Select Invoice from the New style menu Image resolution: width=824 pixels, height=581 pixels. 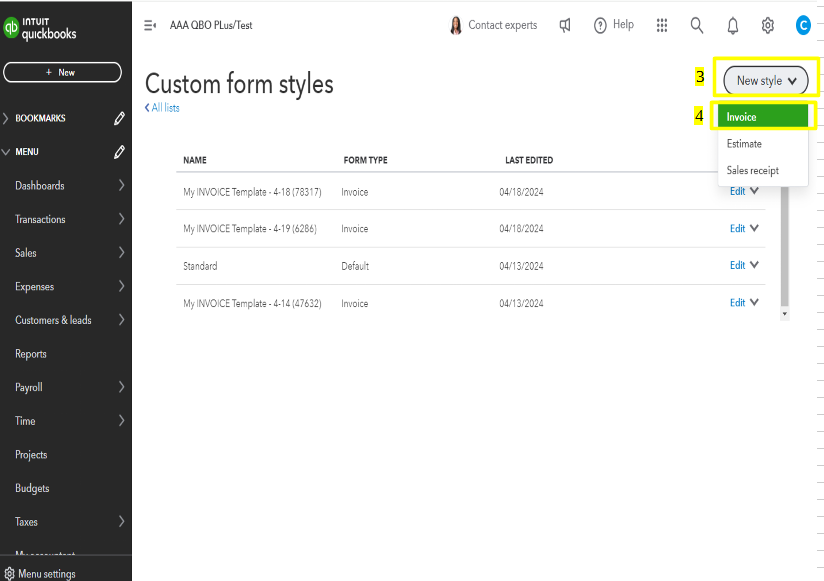point(762,117)
